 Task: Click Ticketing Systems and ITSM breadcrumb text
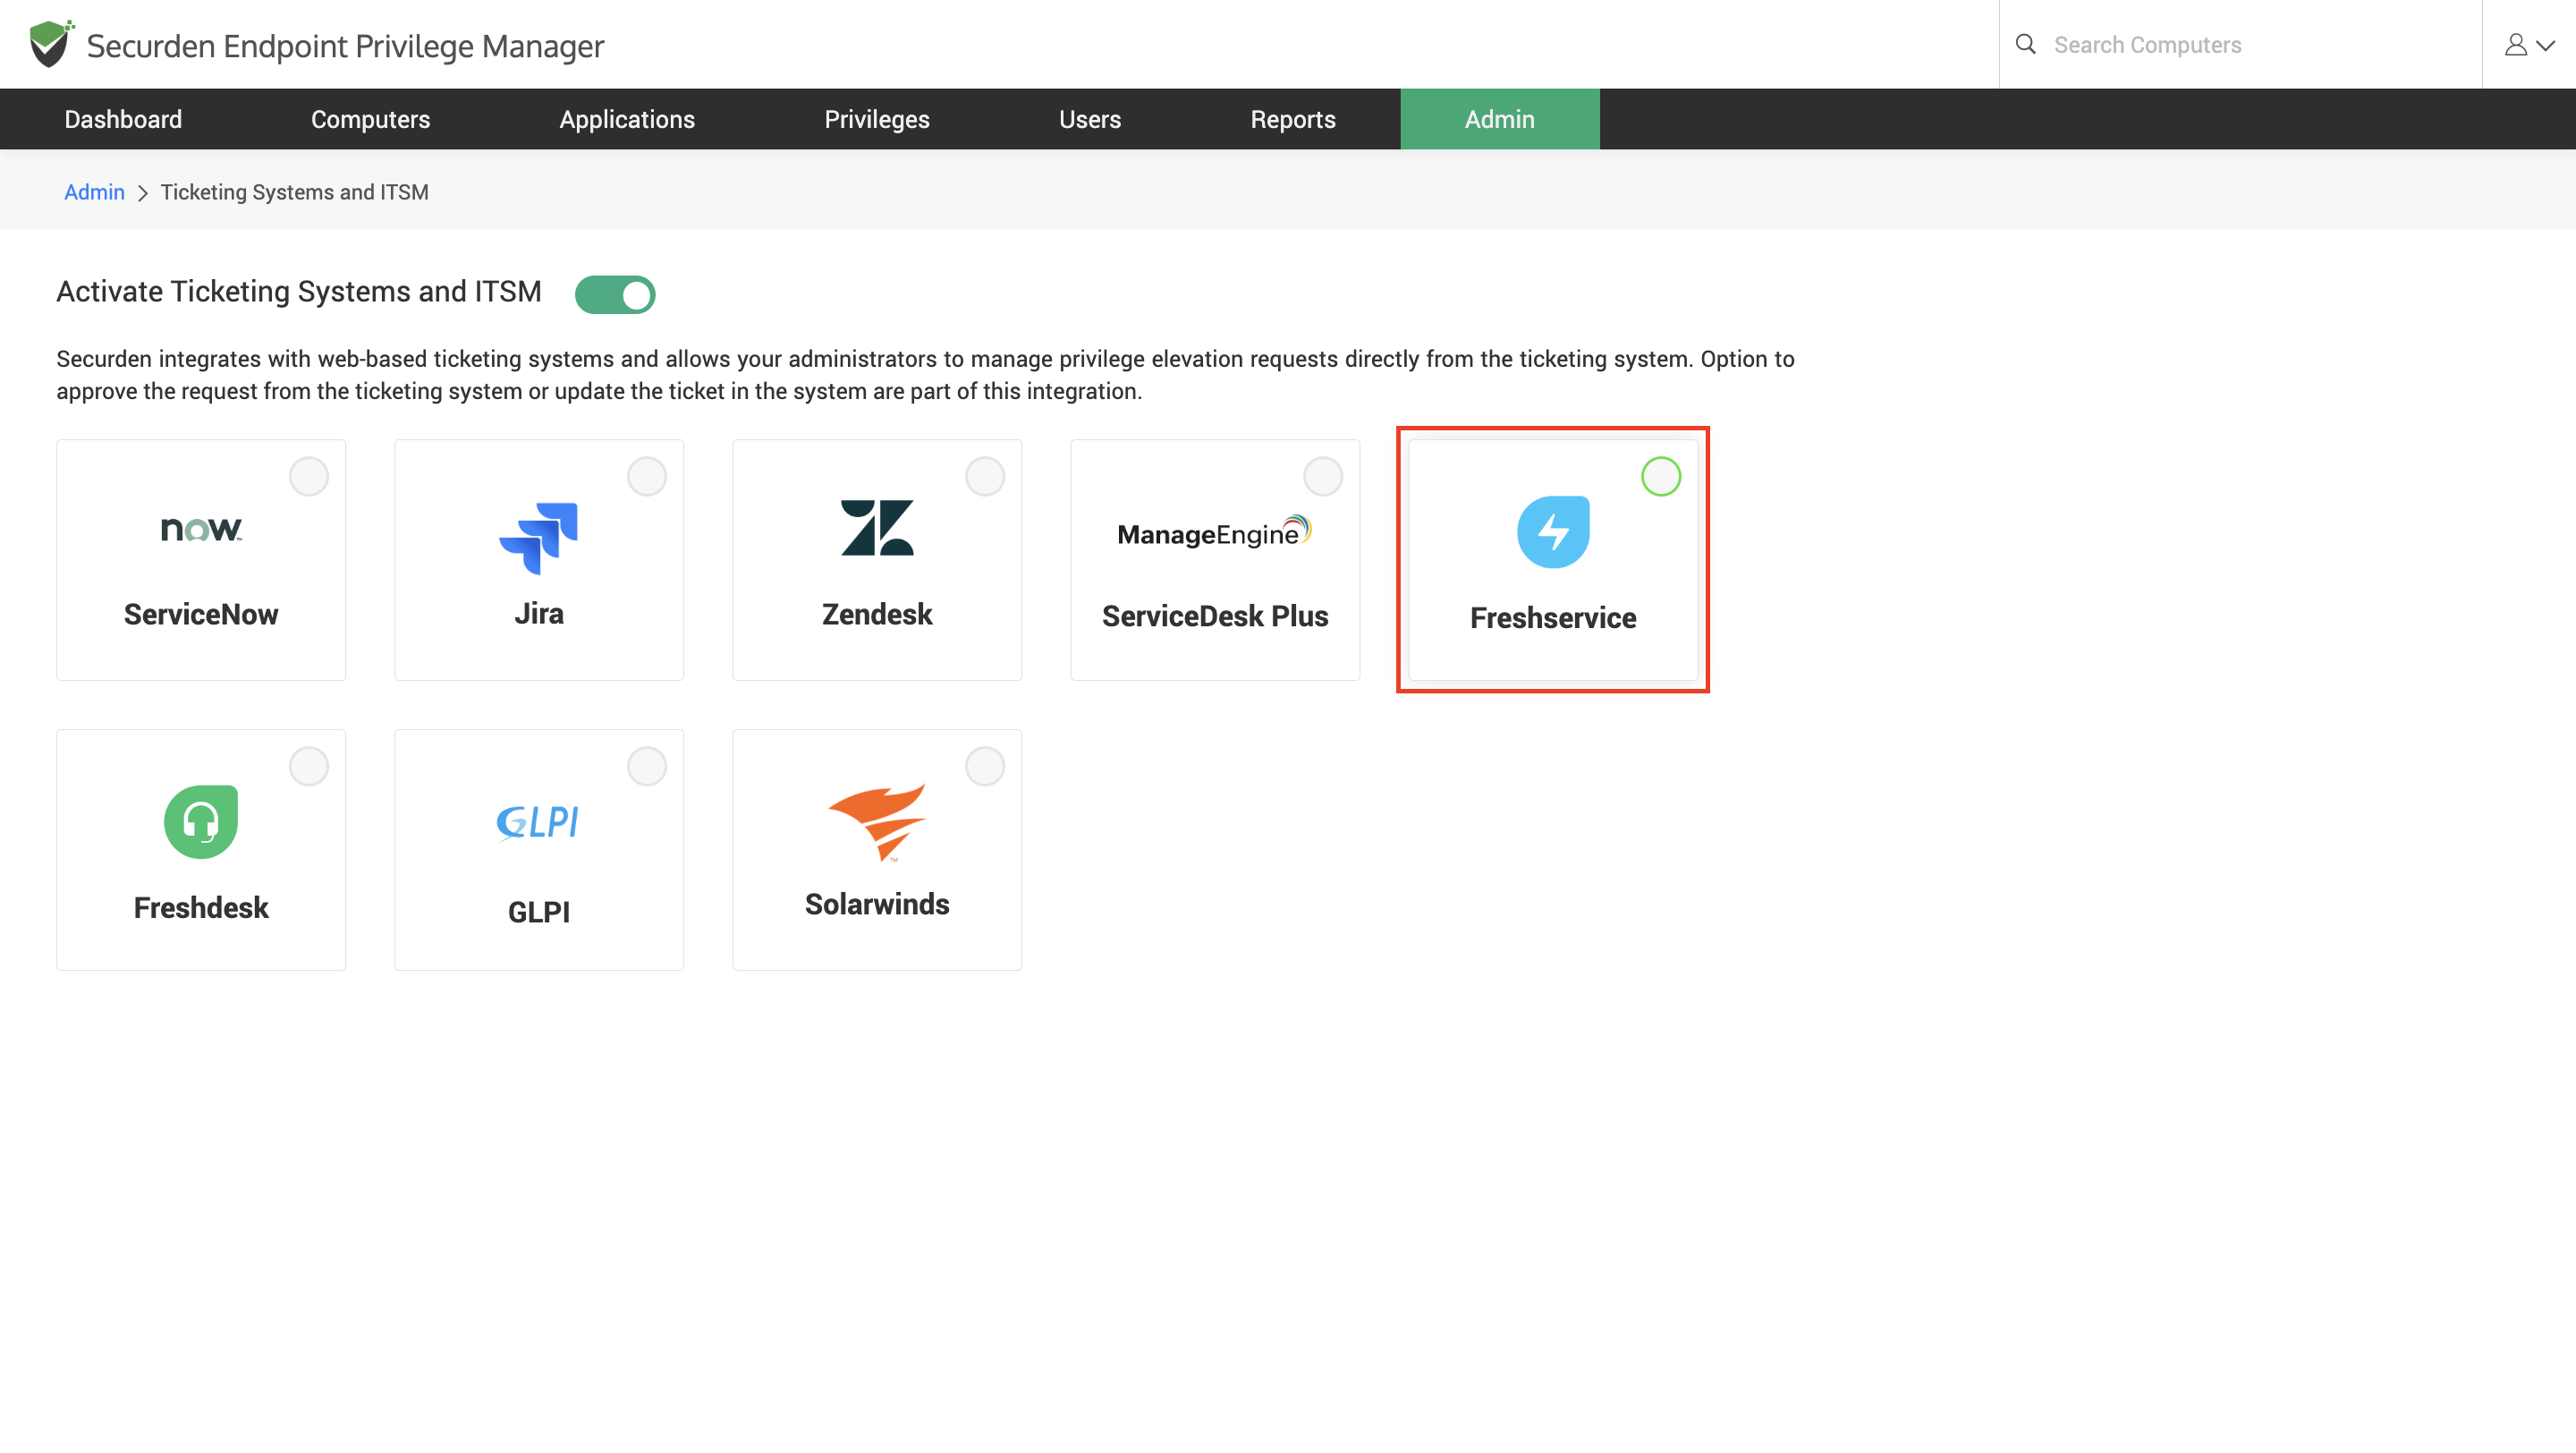(x=294, y=192)
